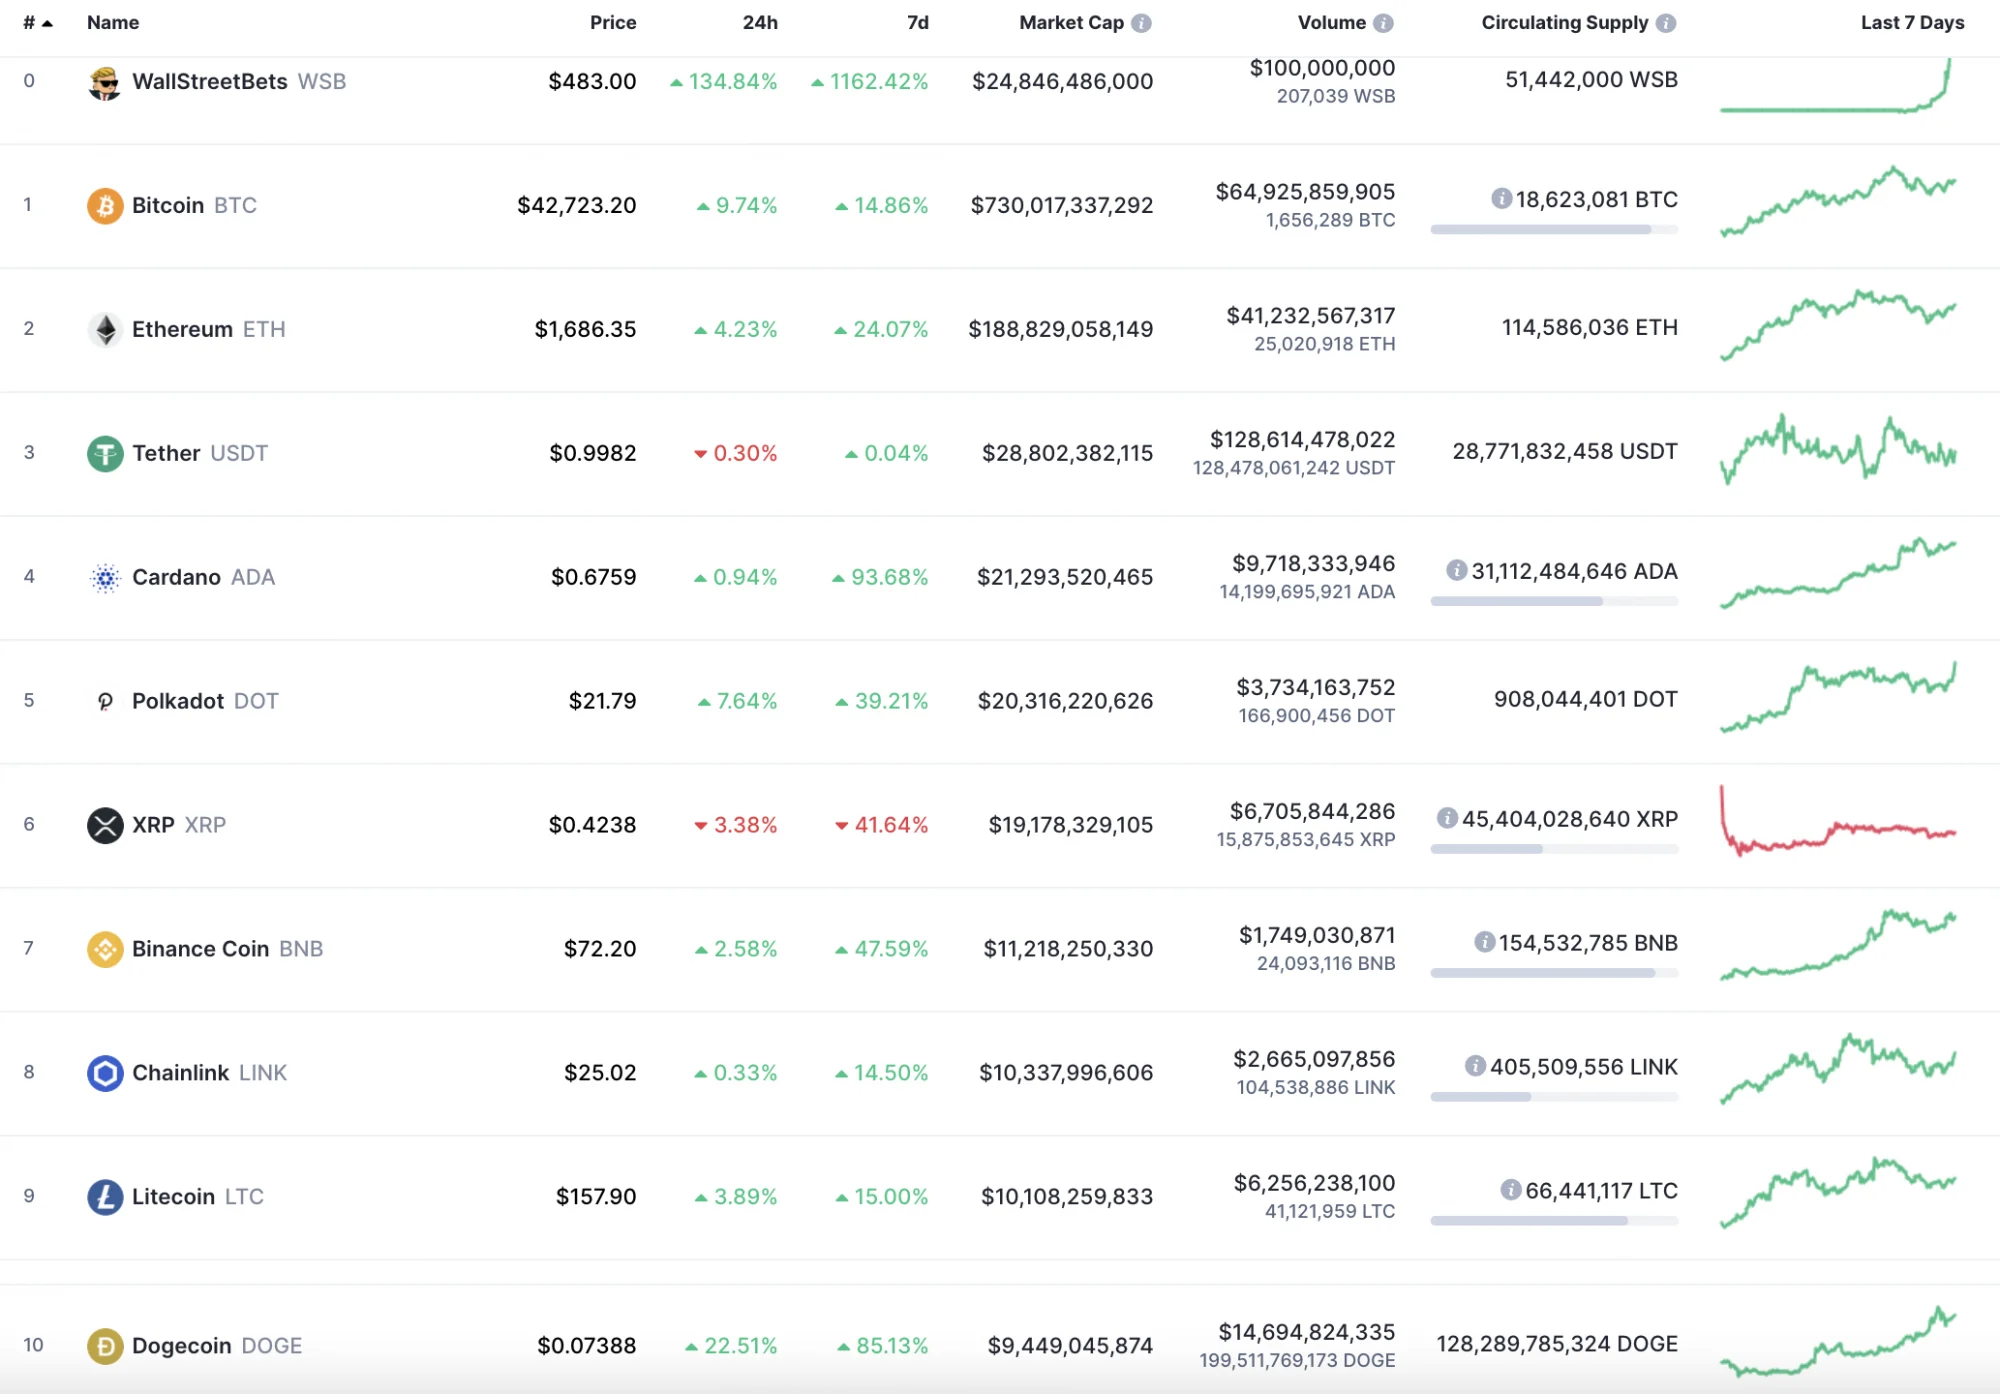This screenshot has width=2000, height=1394.
Task: Click the Litecoin LTC logo
Action: coord(105,1196)
